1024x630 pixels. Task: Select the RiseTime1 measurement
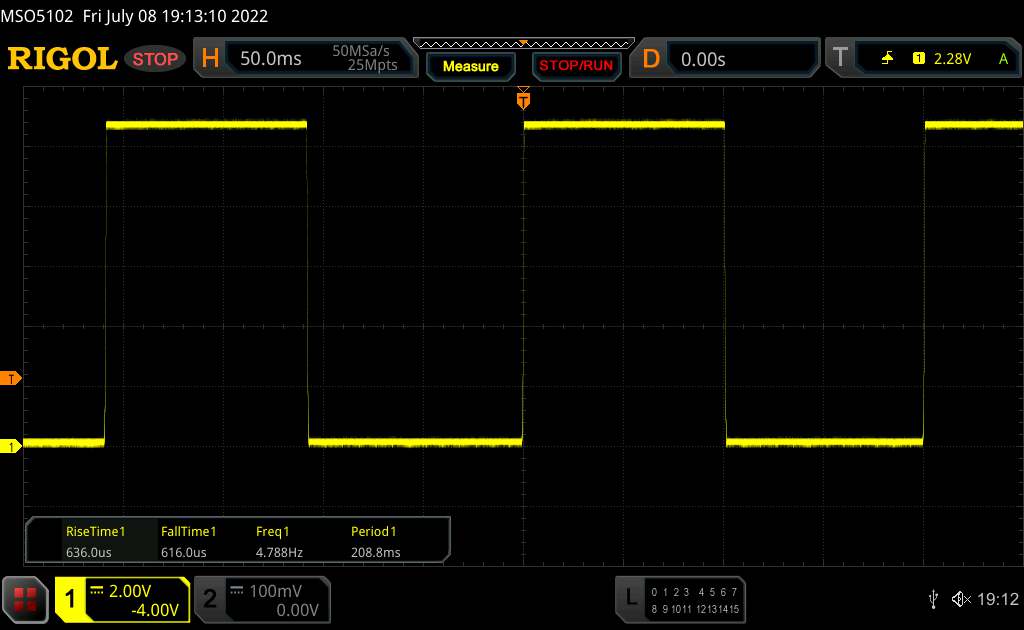95,531
